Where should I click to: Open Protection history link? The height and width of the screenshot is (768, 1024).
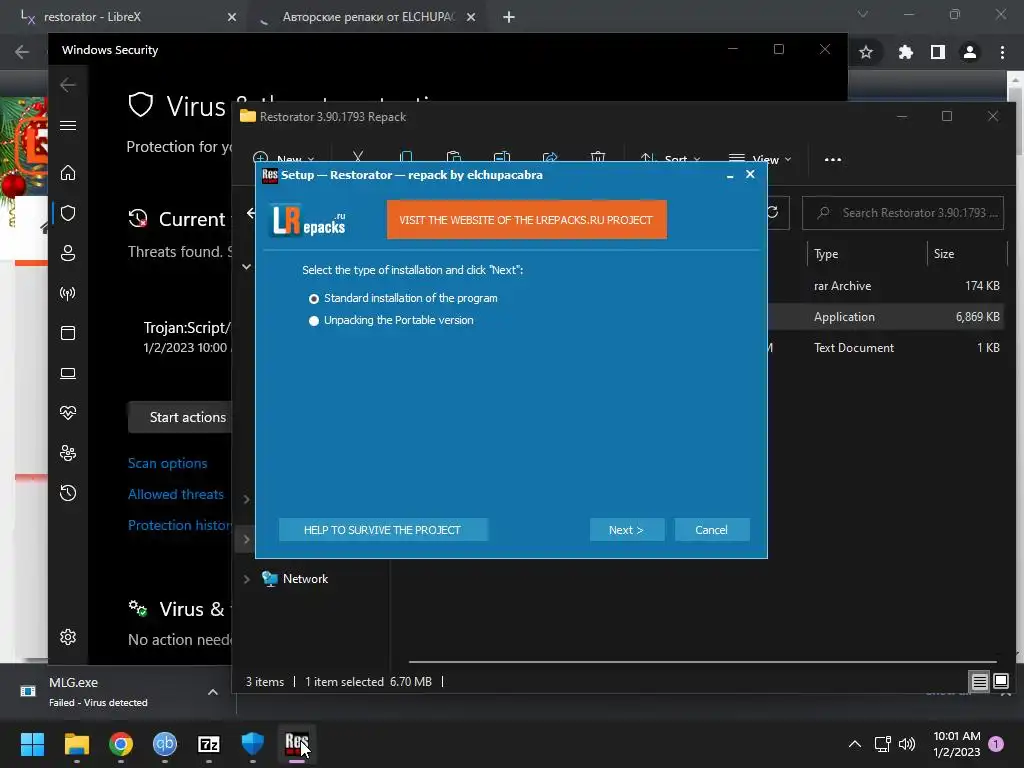[180, 525]
